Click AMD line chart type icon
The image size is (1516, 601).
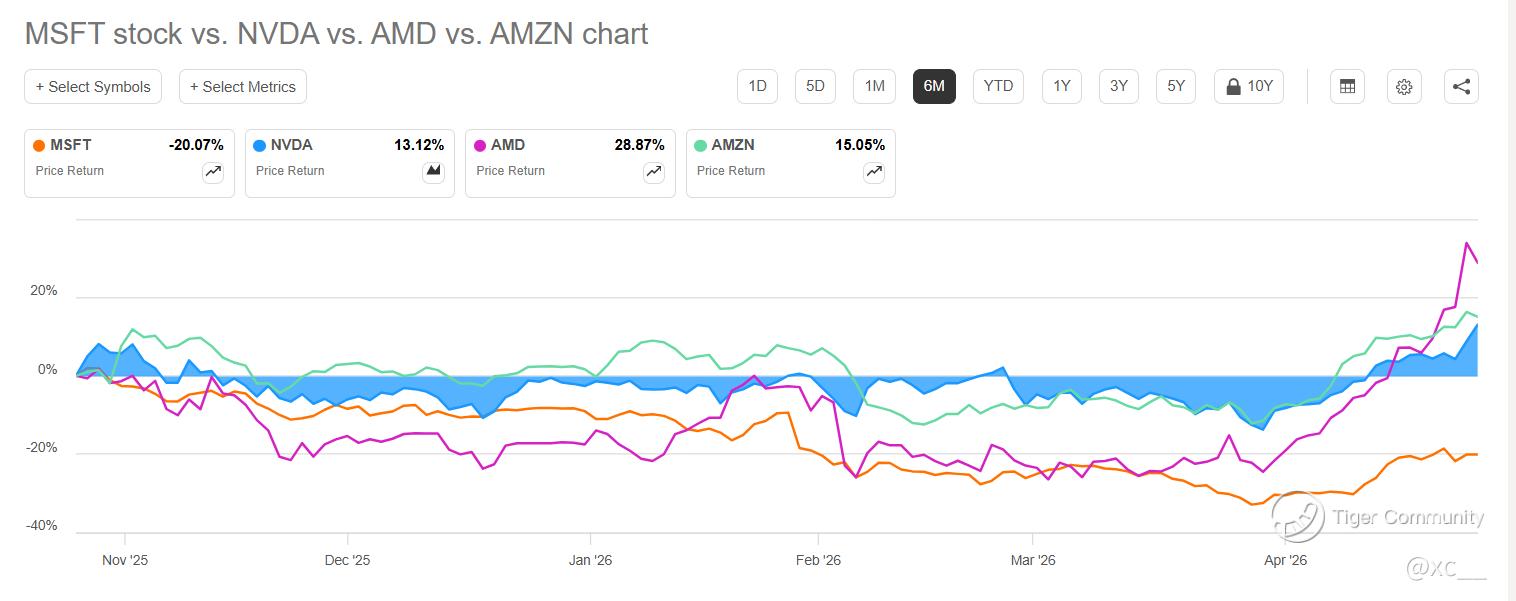[654, 171]
